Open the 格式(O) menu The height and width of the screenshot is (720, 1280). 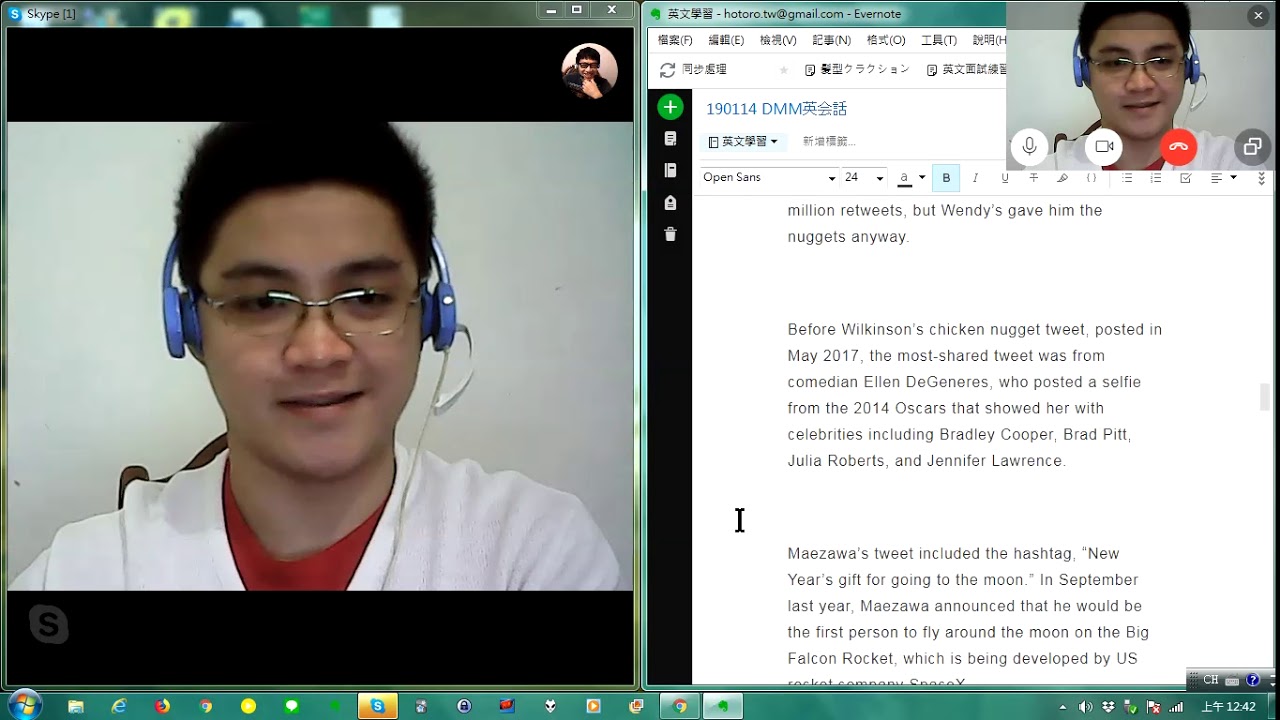[x=886, y=40]
